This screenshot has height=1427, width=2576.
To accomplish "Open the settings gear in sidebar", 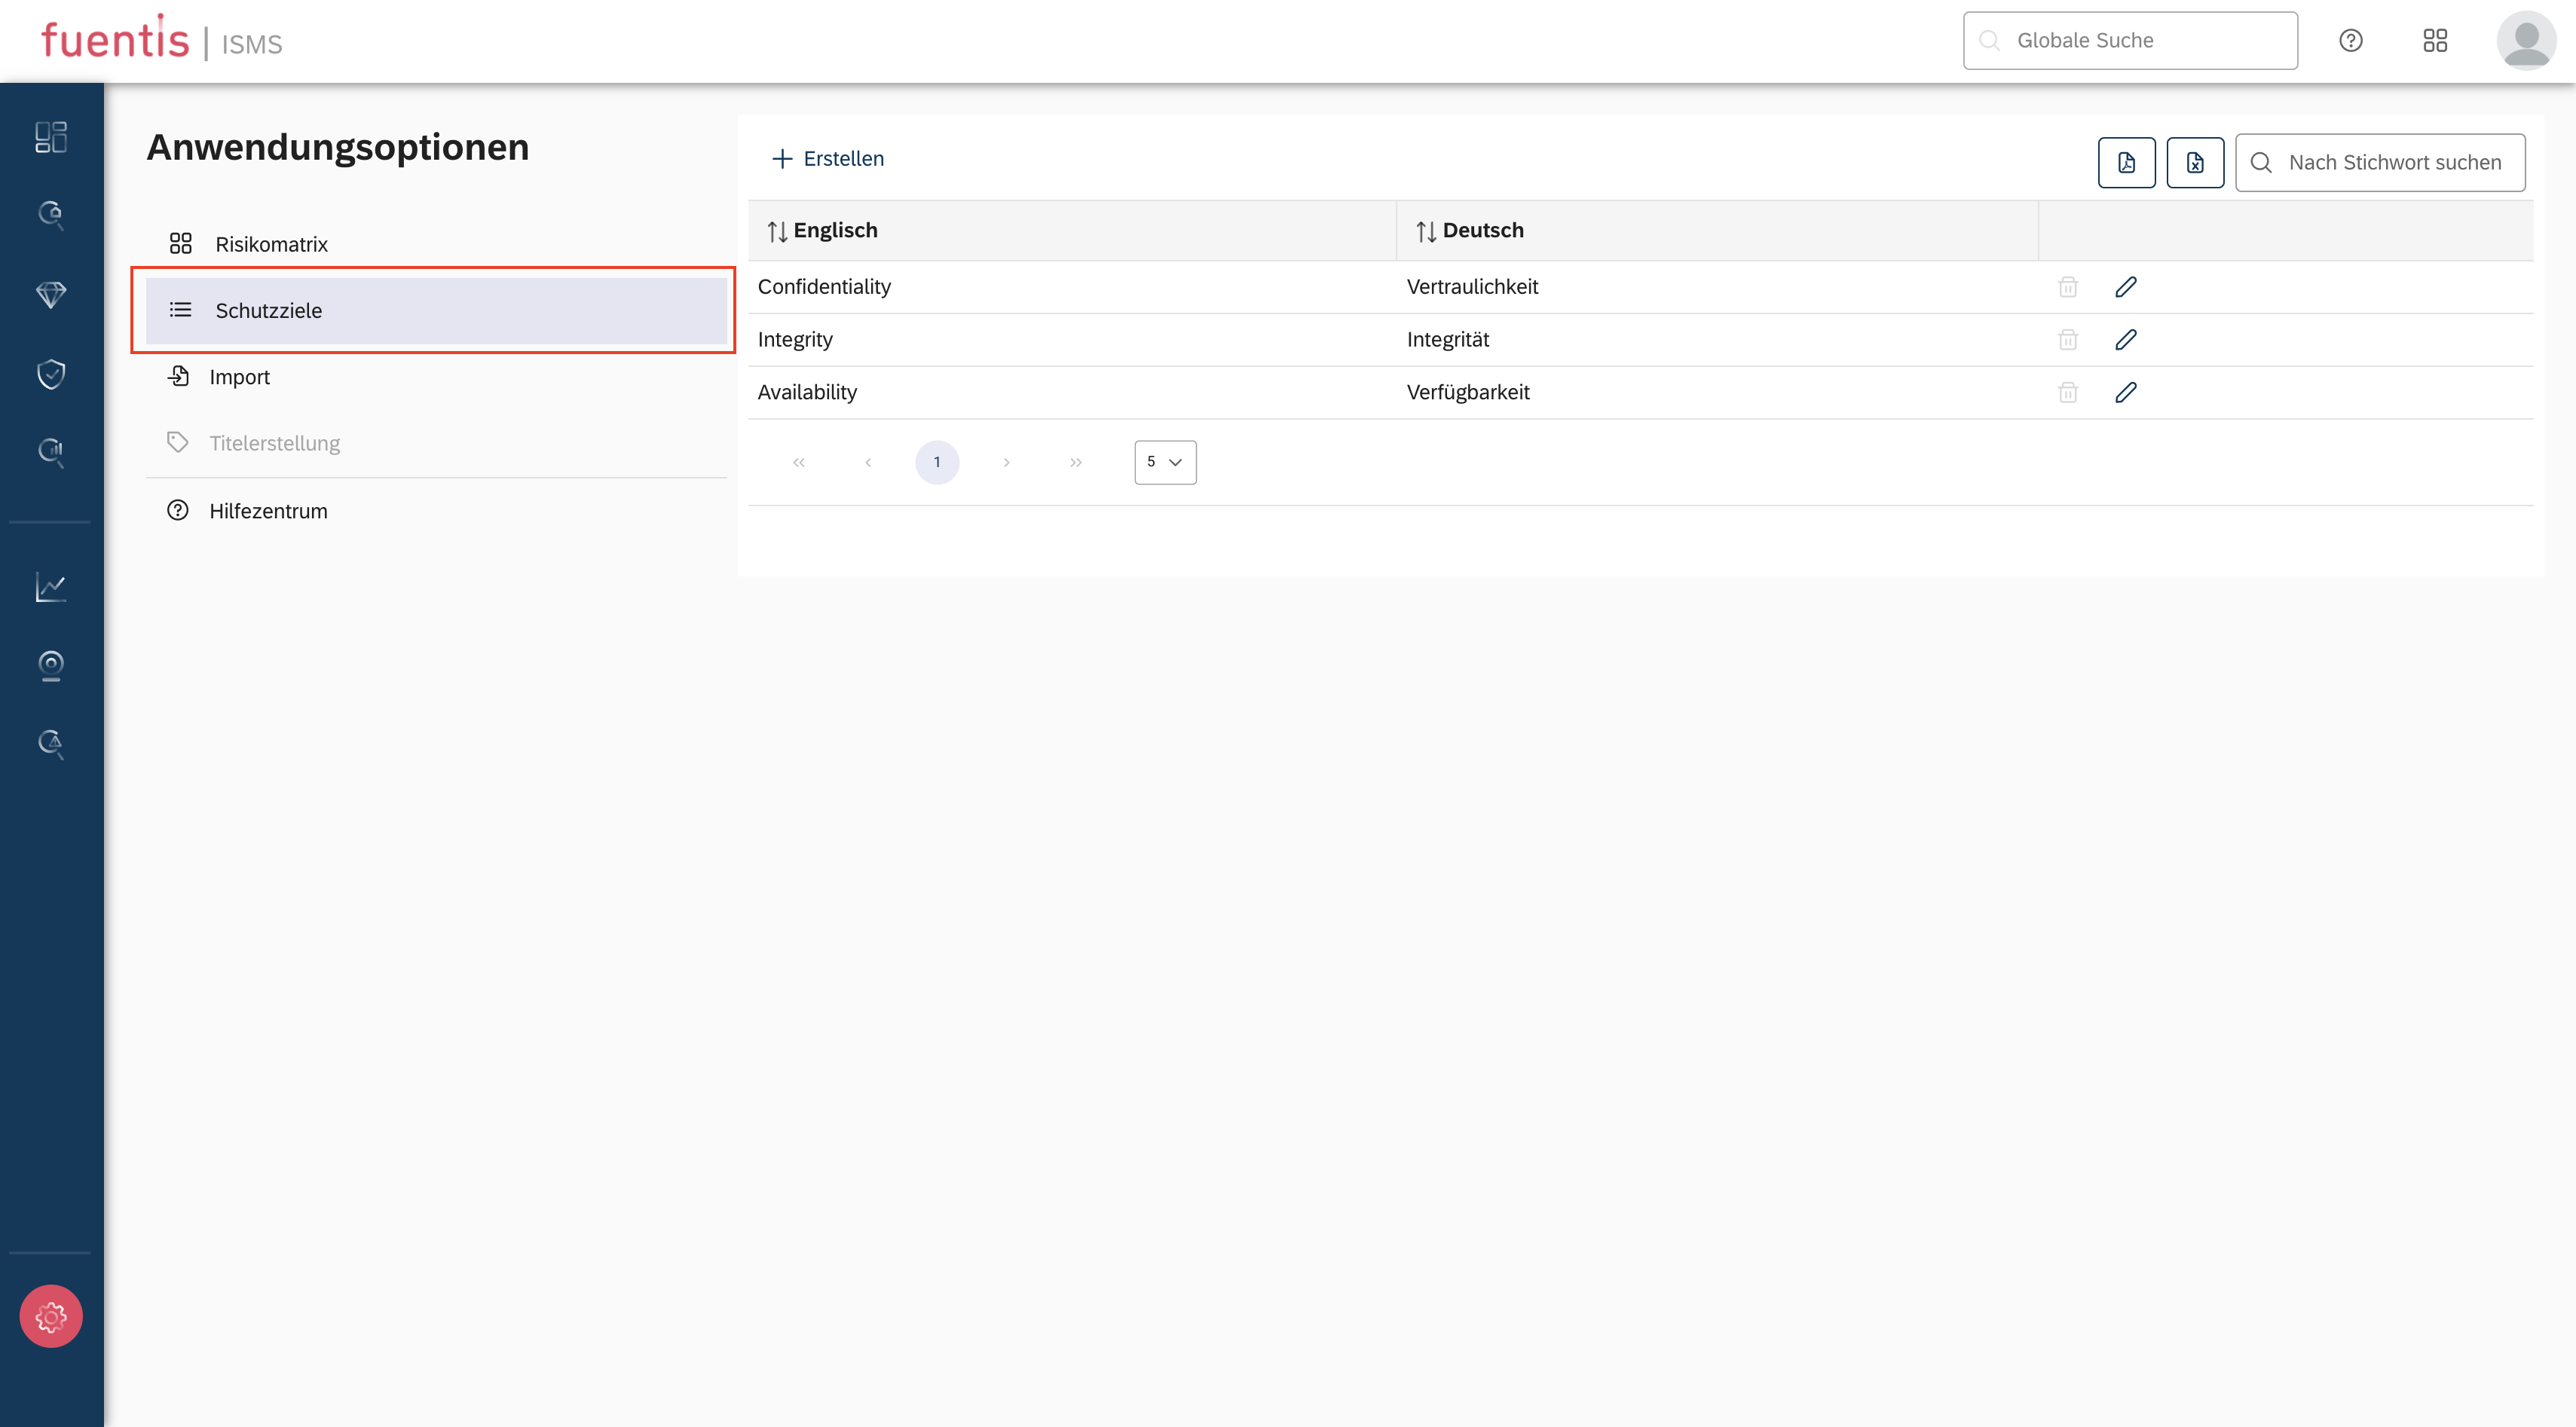I will [51, 1316].
